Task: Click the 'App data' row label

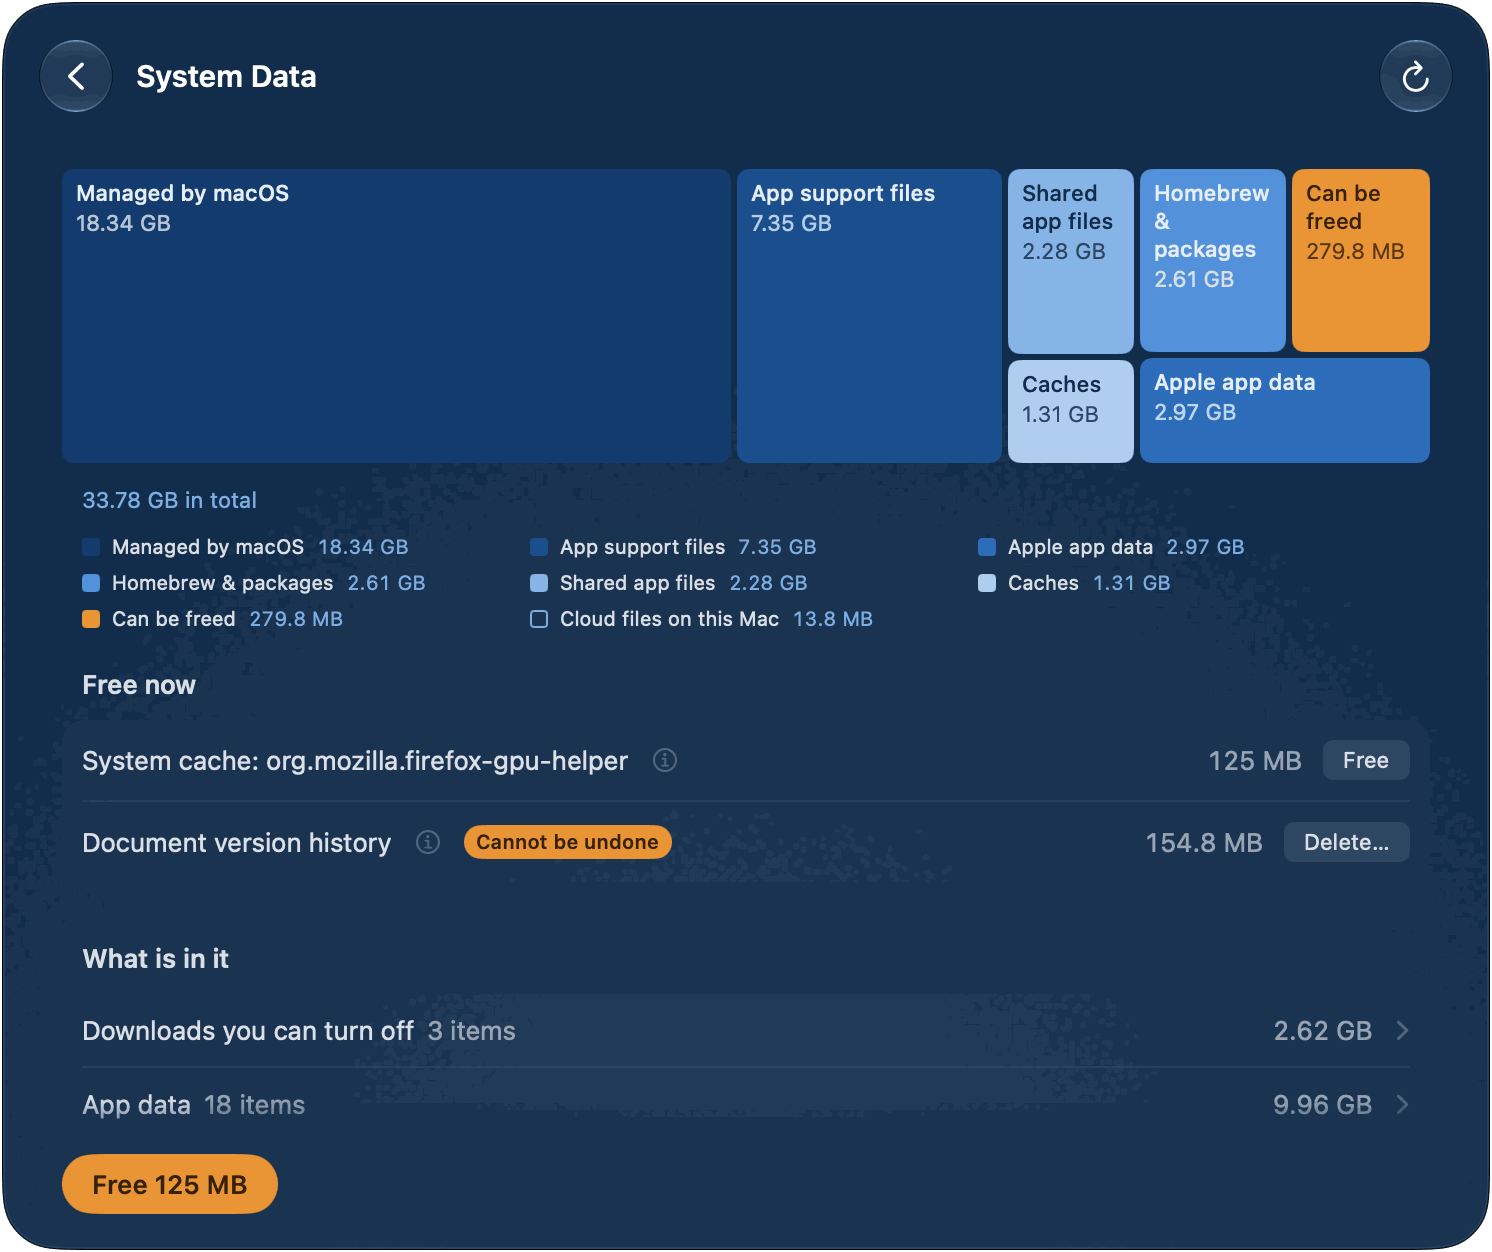Action: click(136, 1105)
